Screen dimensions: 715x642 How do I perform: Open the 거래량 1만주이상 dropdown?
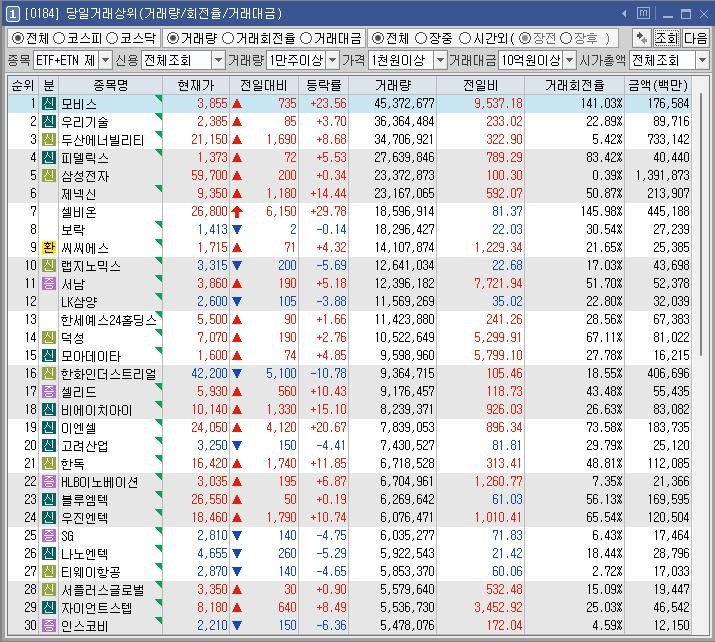(x=333, y=60)
